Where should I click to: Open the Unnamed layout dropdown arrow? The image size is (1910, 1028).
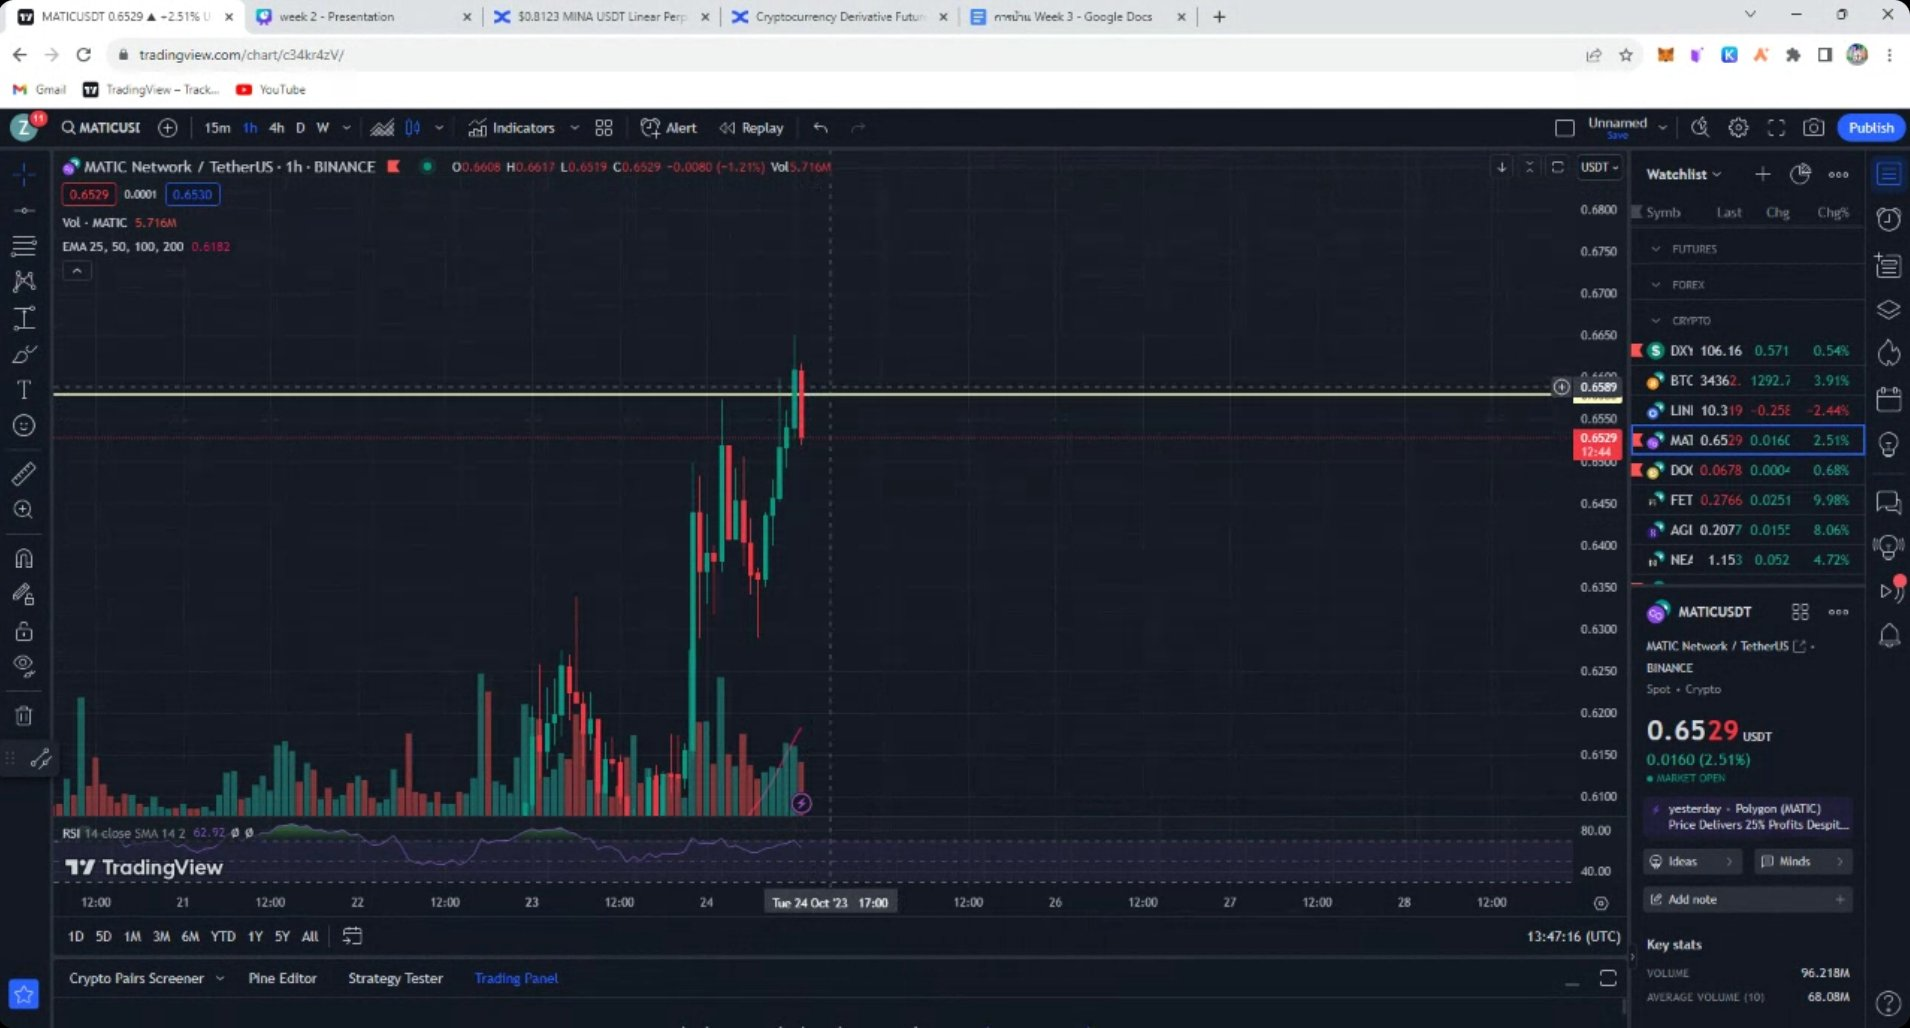pyautogui.click(x=1662, y=128)
